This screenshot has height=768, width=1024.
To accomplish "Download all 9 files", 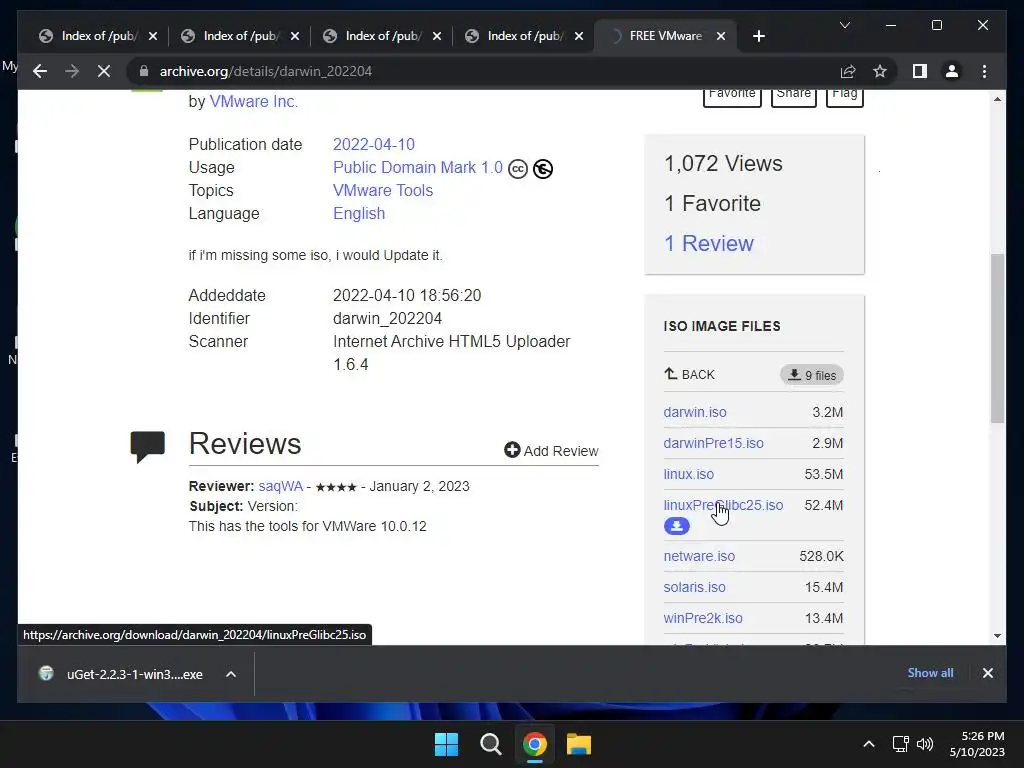I will pyautogui.click(x=812, y=375).
